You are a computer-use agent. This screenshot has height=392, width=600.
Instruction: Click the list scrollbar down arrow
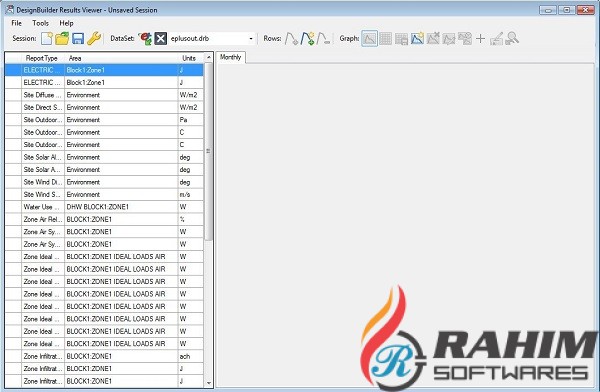click(x=209, y=383)
